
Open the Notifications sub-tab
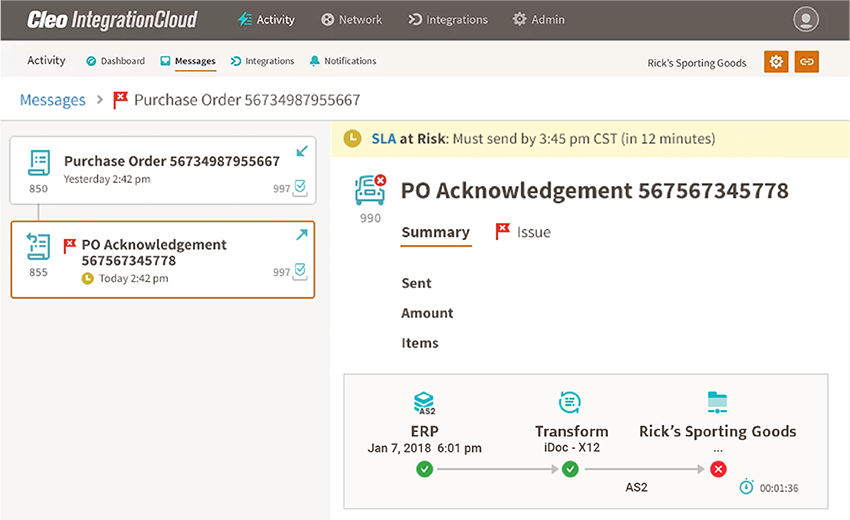click(343, 61)
